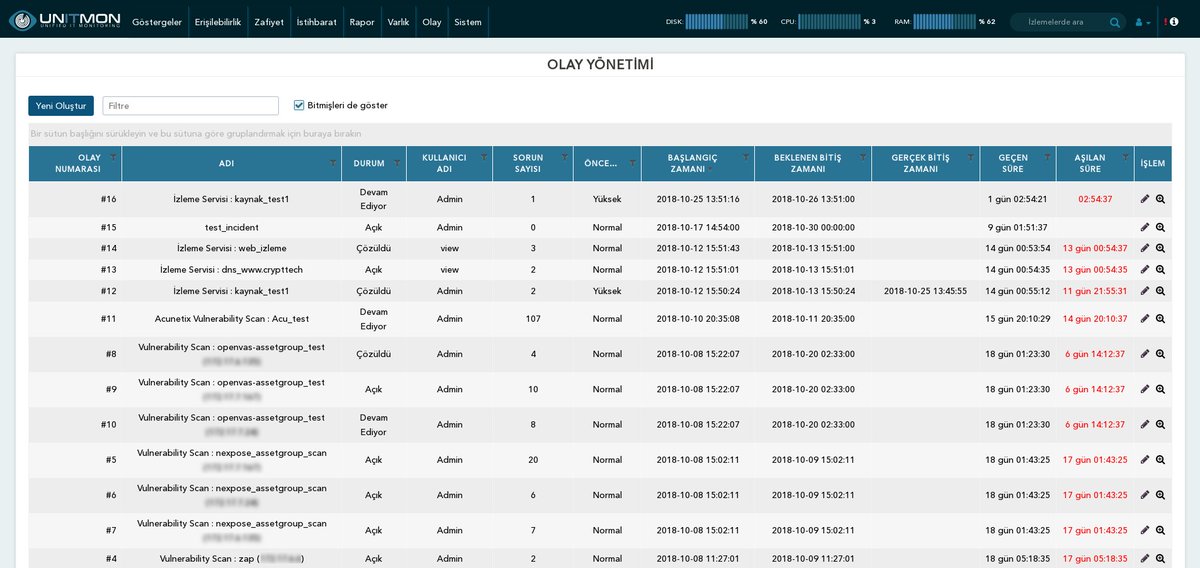Open filter for Gerçek Bitiş Zamanı column
The image size is (1200, 568).
click(x=970, y=157)
